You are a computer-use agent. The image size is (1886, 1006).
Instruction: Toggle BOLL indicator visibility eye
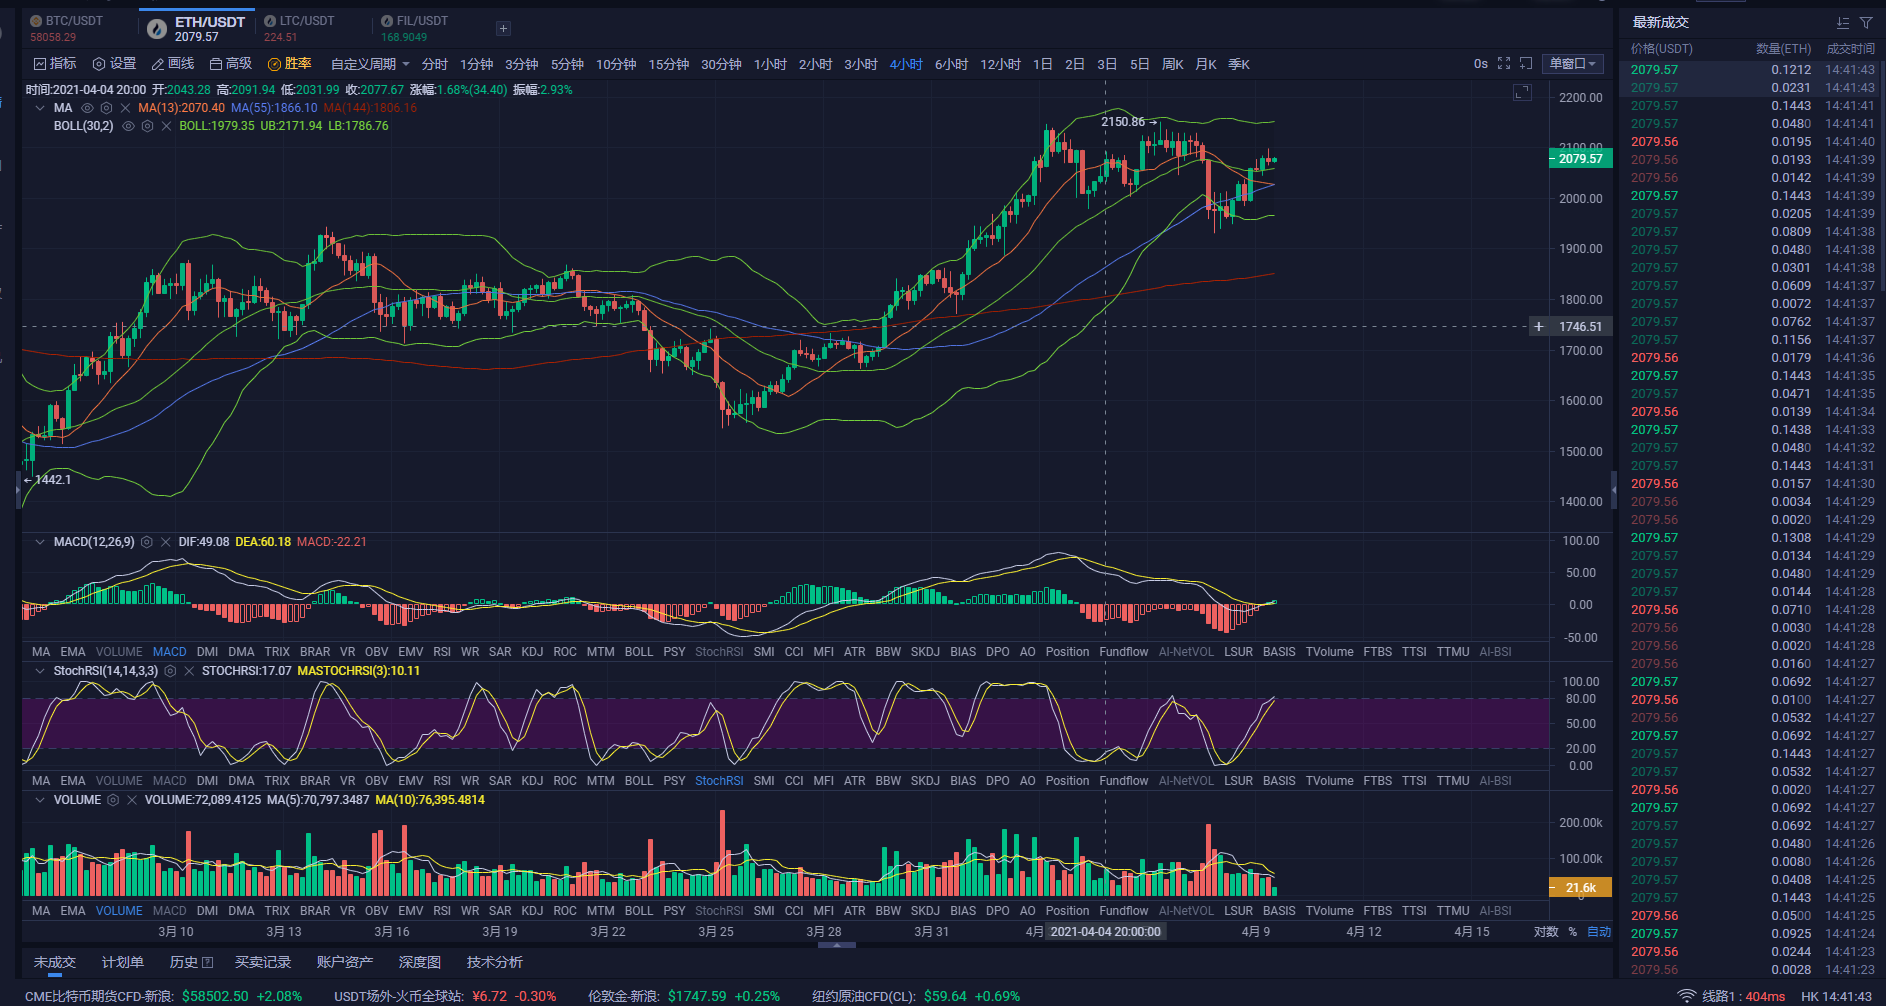tap(128, 126)
